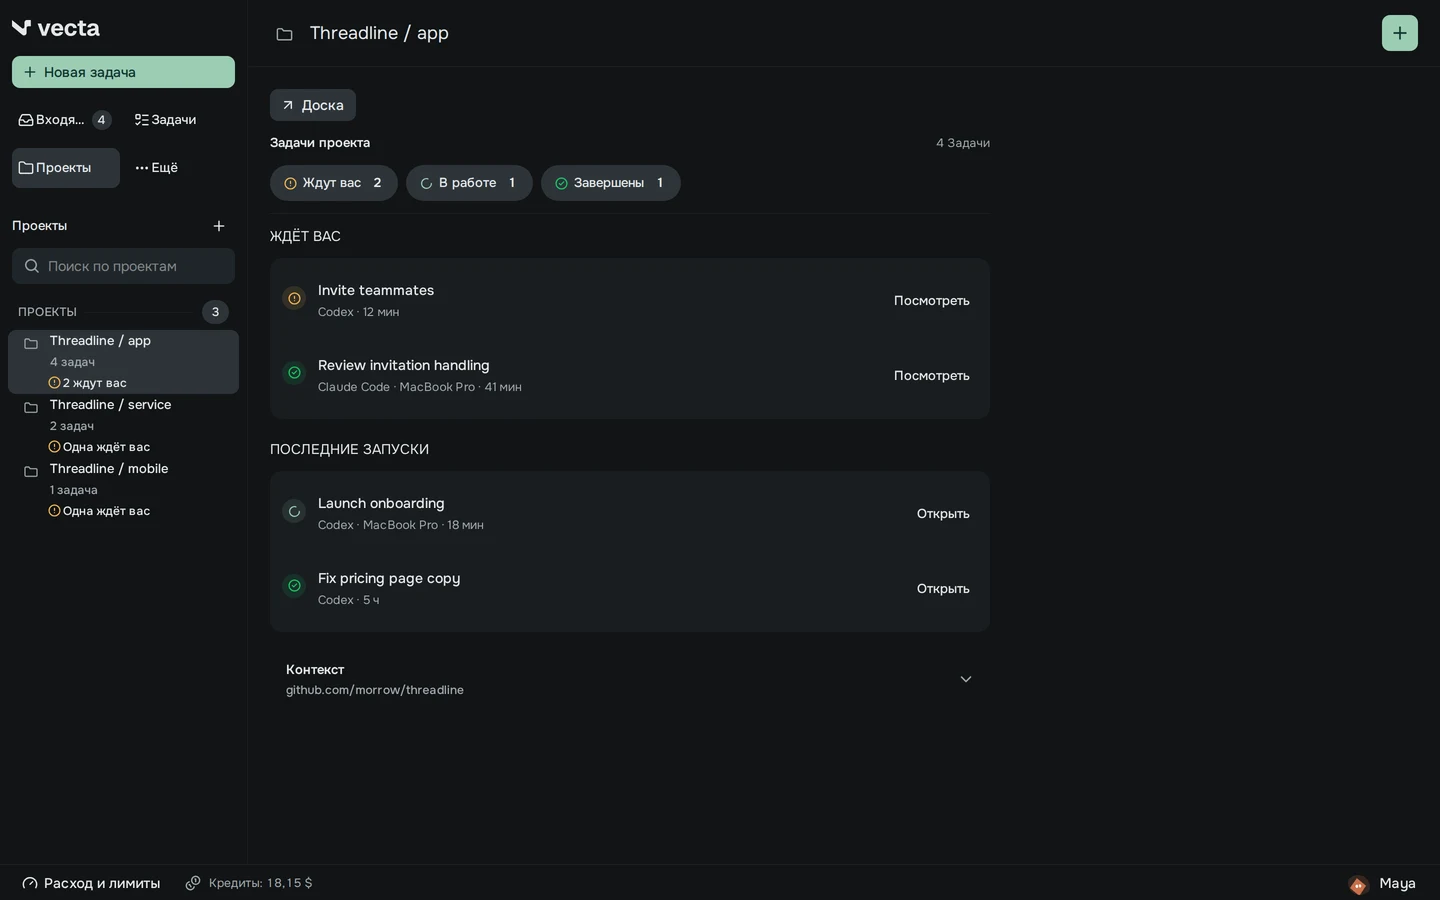Click the green check icon on Review invitation handling

tap(294, 373)
